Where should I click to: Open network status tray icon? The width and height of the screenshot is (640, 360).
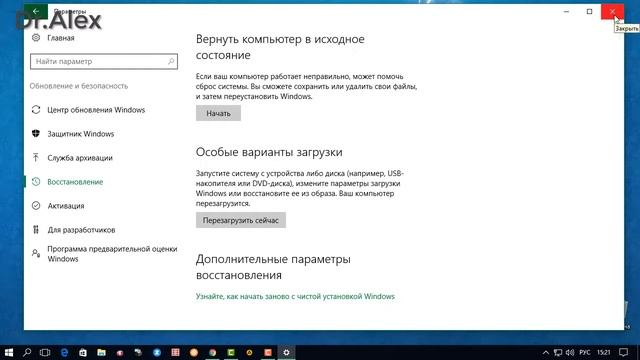tap(558, 352)
